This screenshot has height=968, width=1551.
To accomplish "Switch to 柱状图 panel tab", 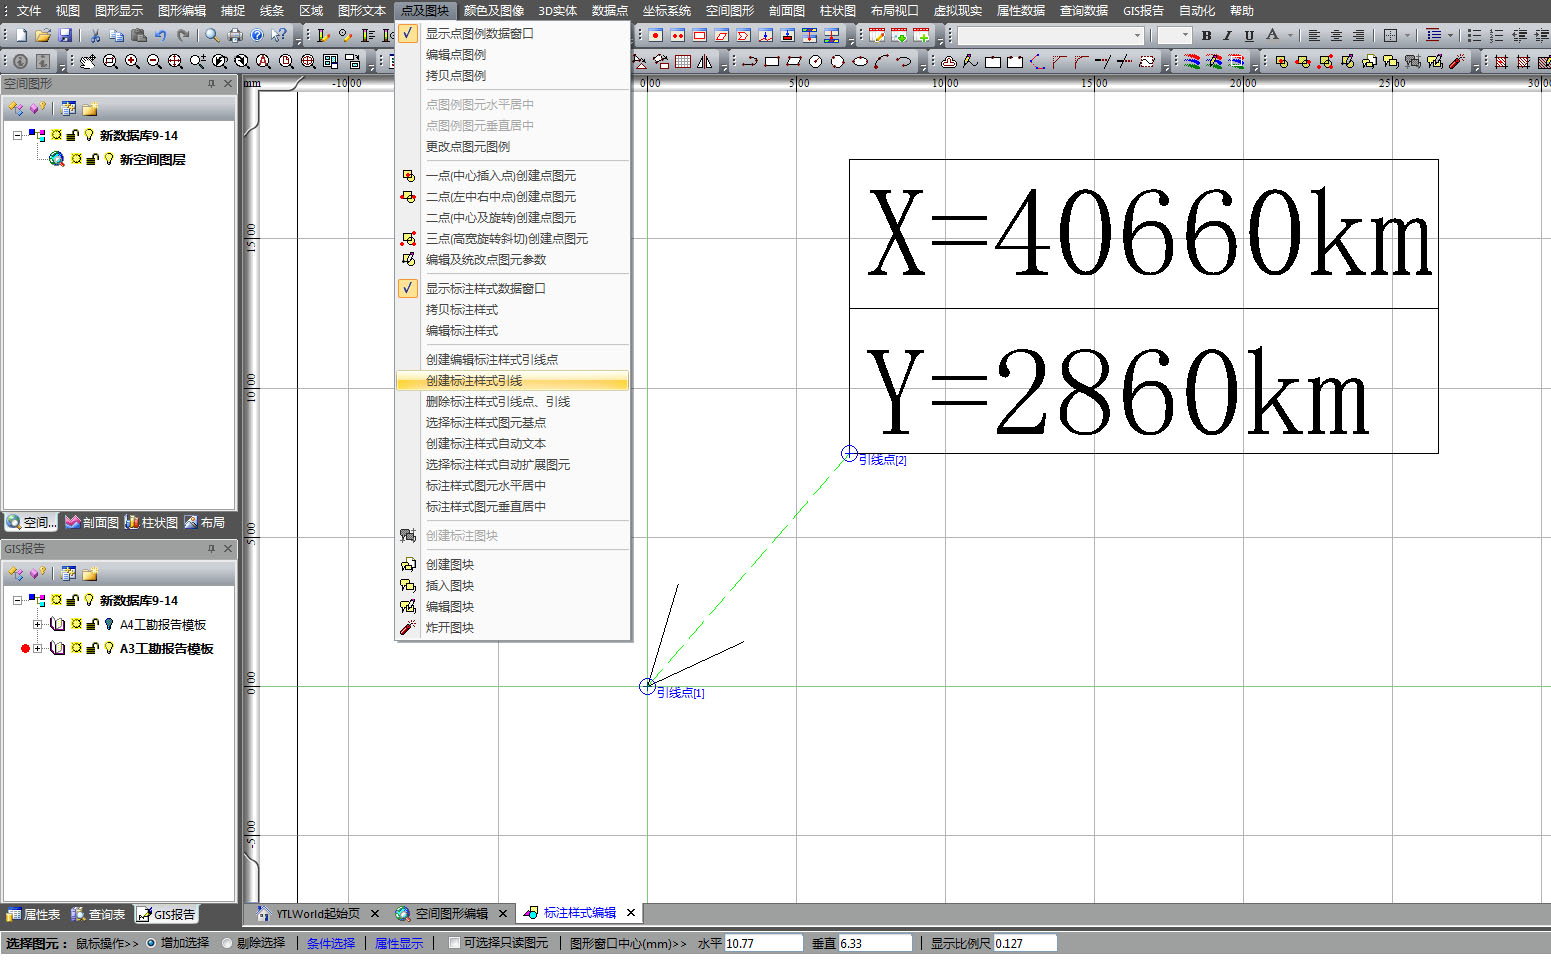I will [x=151, y=522].
